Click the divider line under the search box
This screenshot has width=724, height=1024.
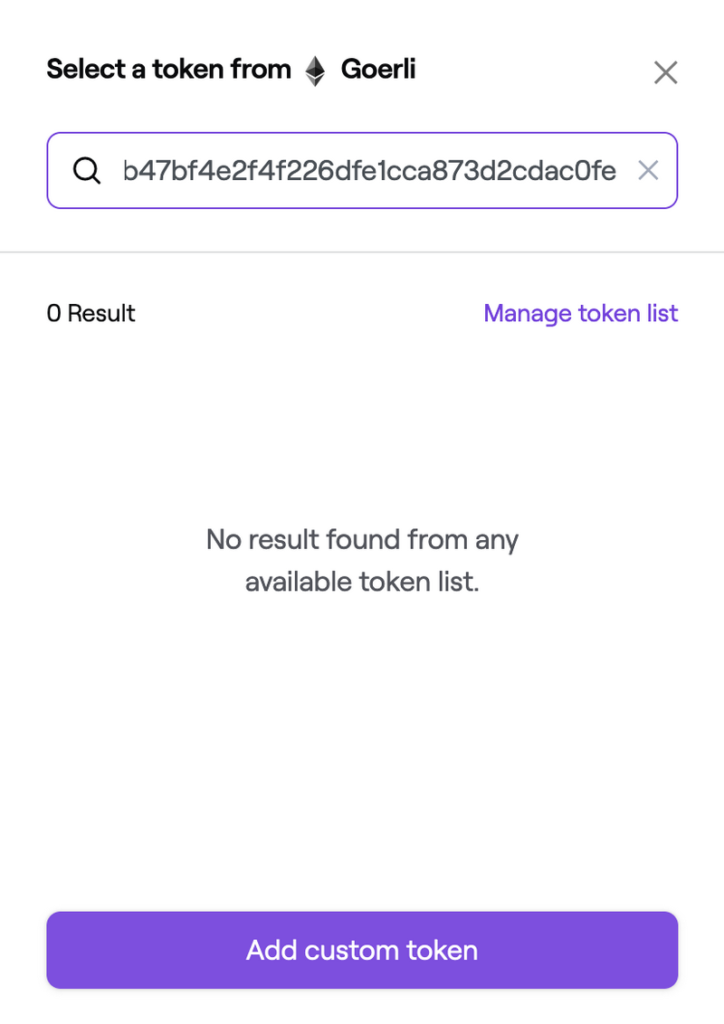click(362, 252)
